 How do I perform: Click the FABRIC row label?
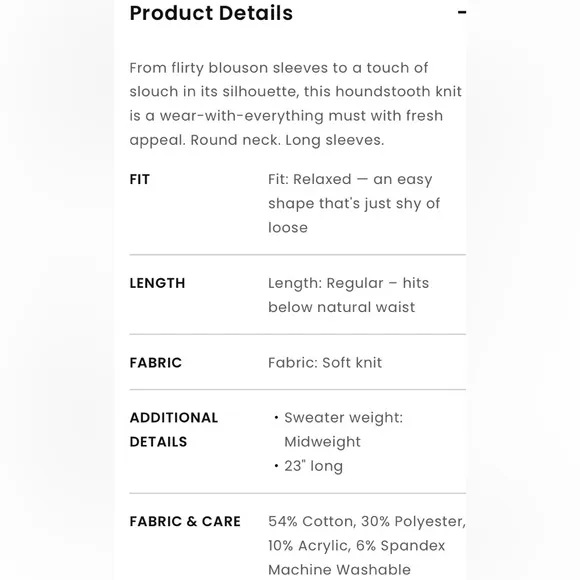point(156,363)
